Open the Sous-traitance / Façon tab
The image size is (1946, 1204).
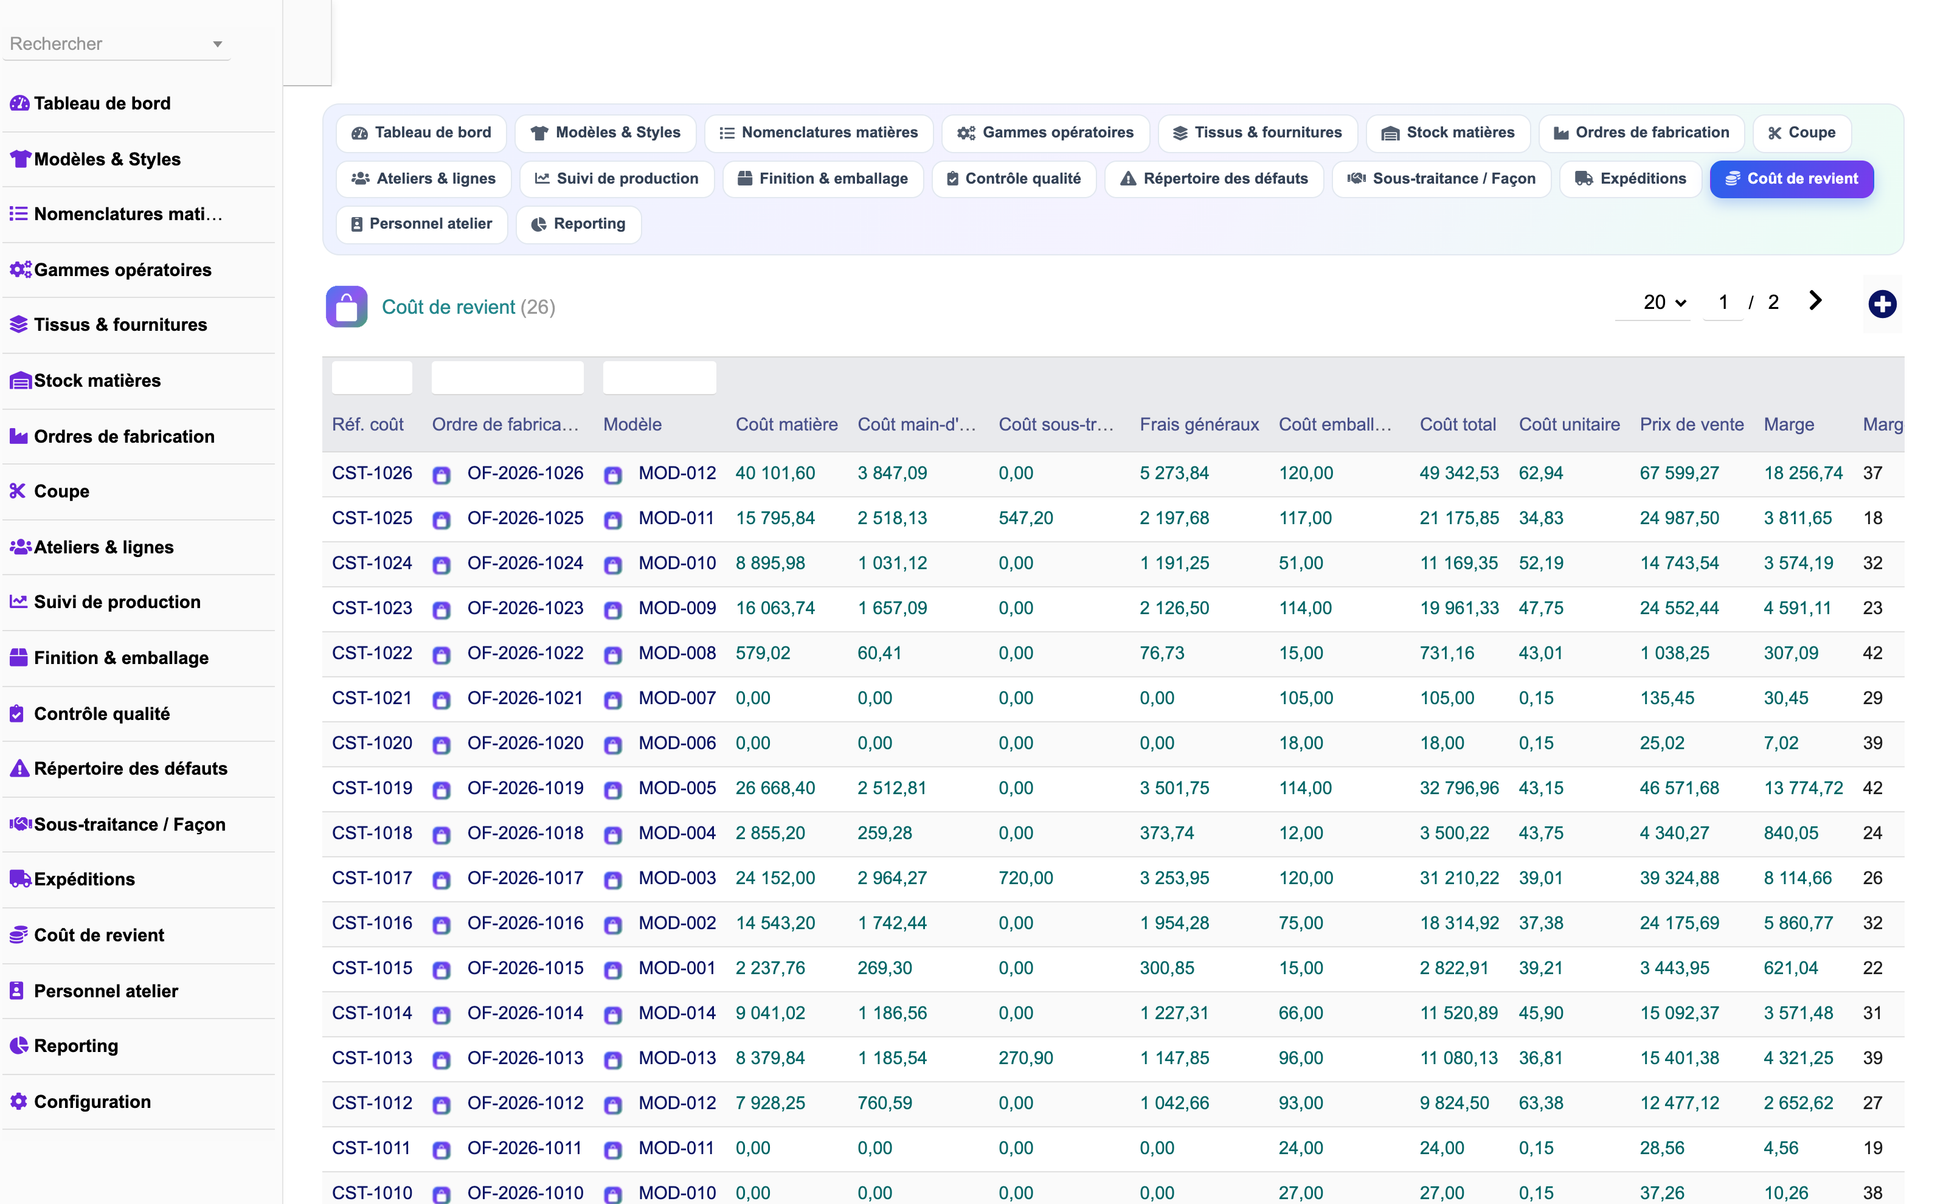(1441, 179)
